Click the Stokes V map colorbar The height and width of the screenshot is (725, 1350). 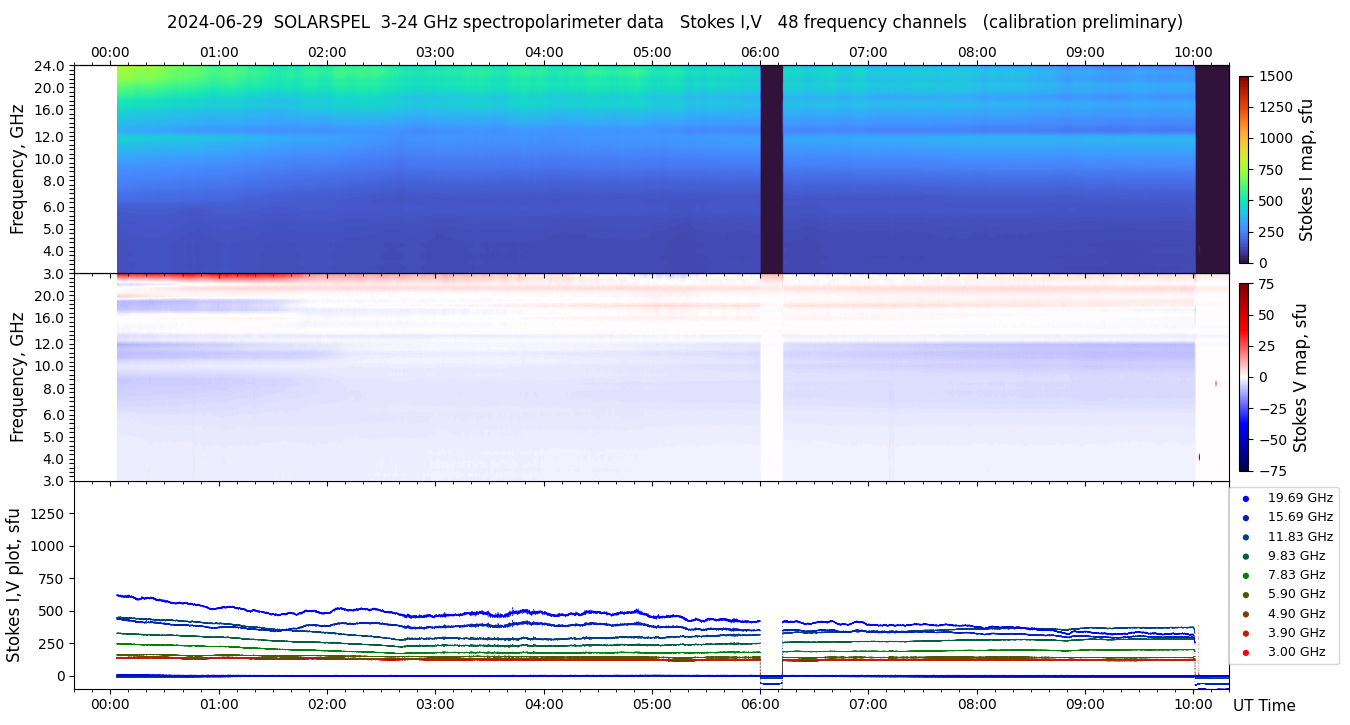(1244, 377)
